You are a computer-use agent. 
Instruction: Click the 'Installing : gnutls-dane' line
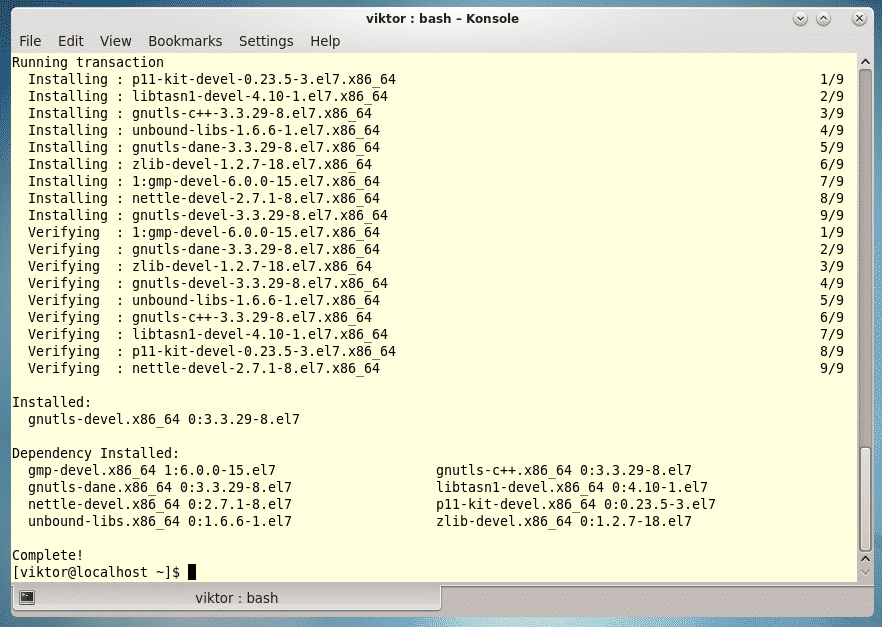204,147
